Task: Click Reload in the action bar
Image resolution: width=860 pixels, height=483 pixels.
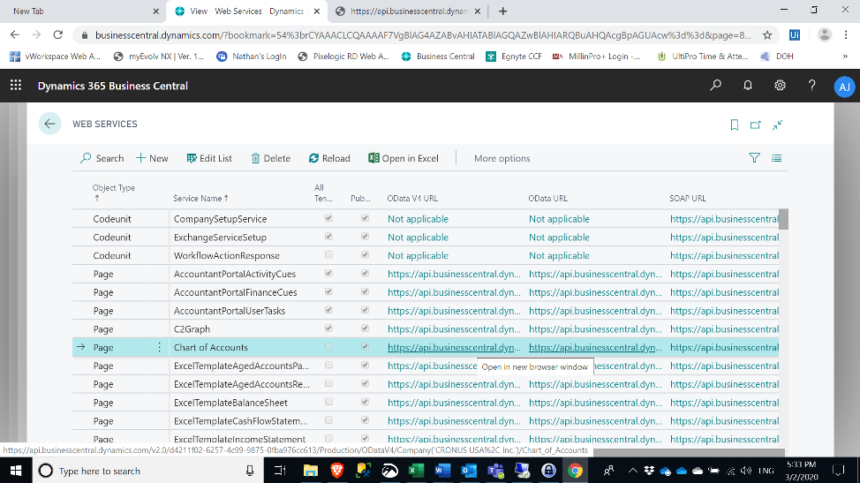Action: coord(329,158)
